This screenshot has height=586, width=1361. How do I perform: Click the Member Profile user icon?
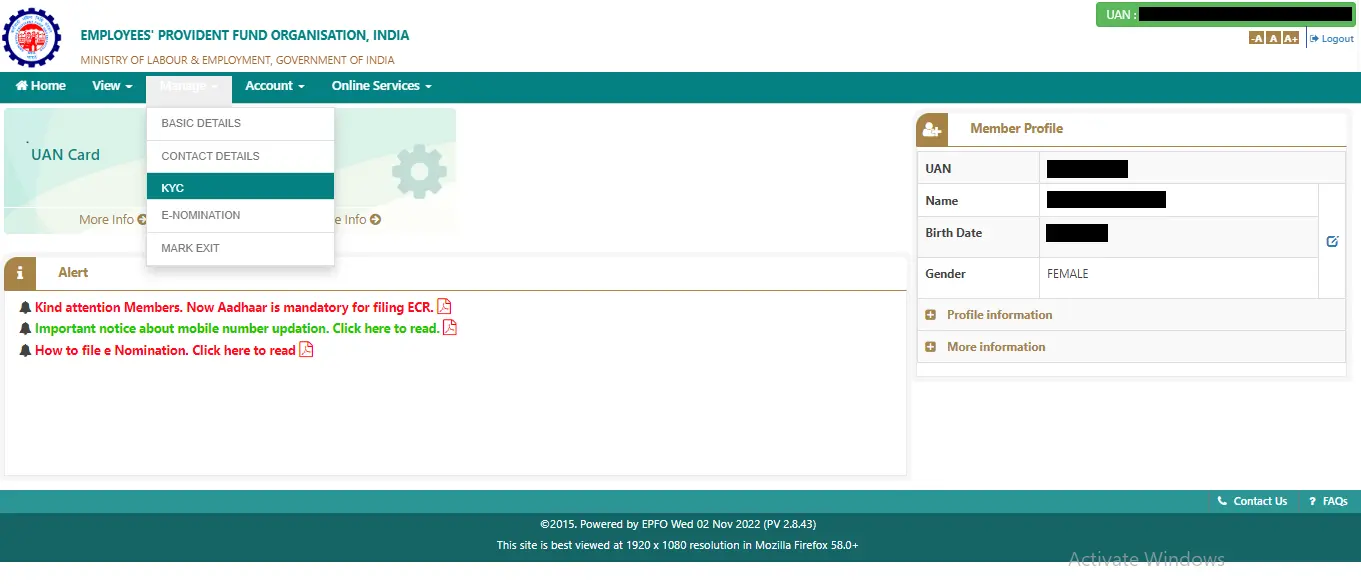pyautogui.click(x=932, y=129)
